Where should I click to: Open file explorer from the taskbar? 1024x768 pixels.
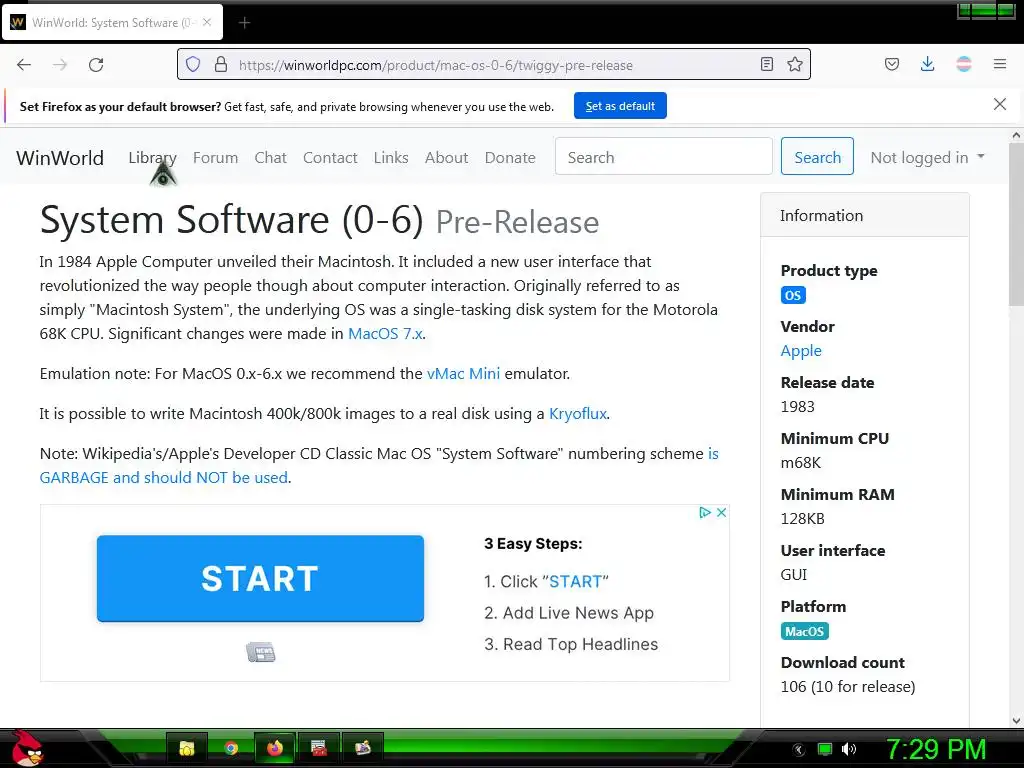pos(187,748)
